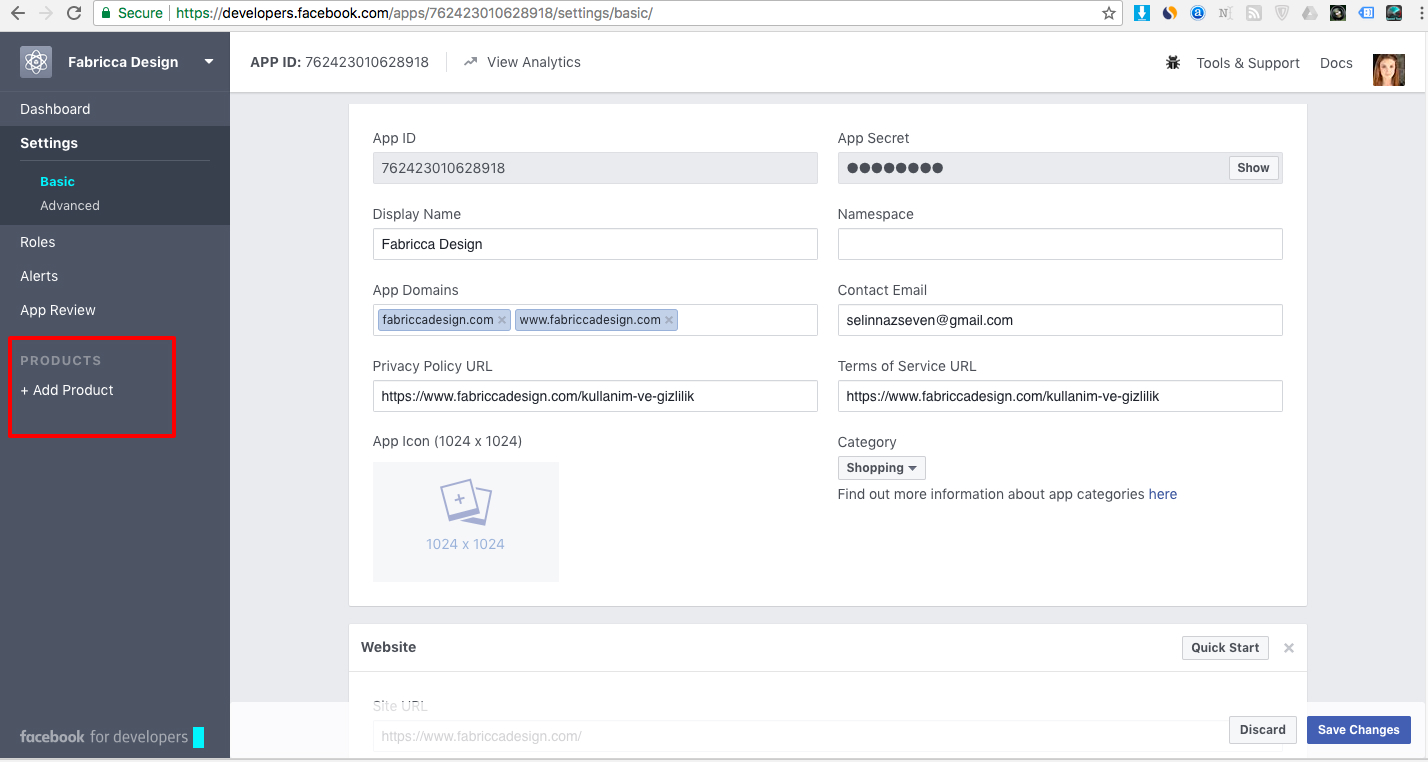Click the blue download arrow extension icon

(x=1142, y=13)
